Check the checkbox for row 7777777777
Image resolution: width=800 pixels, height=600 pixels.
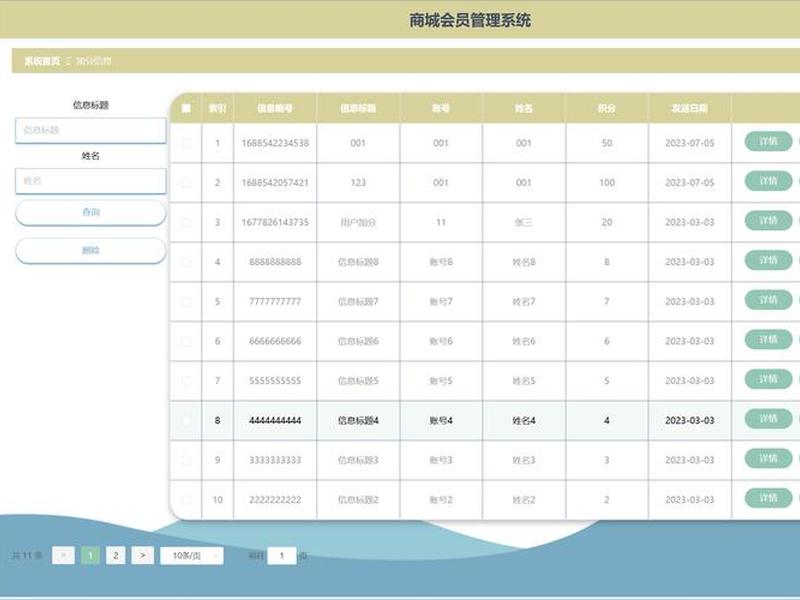[186, 302]
